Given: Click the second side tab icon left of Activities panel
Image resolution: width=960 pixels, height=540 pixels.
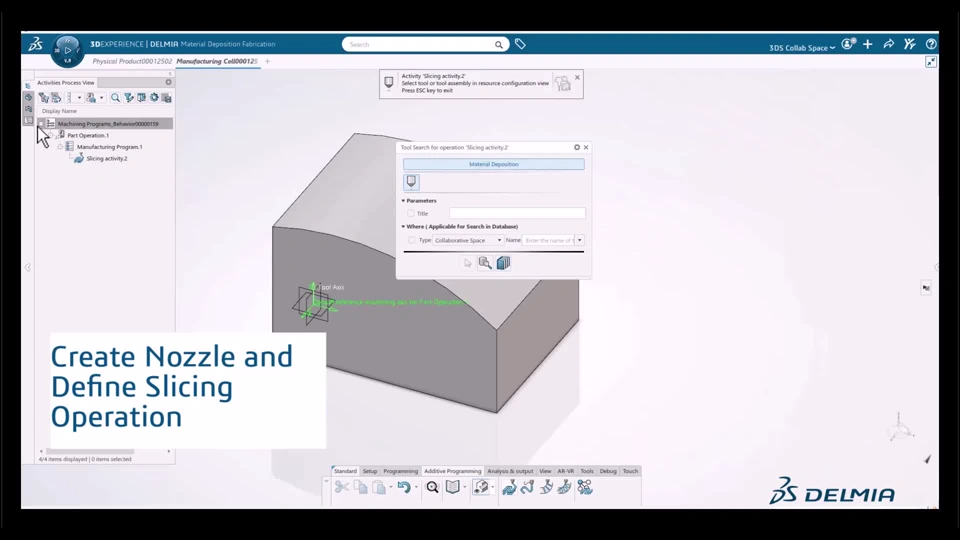Looking at the screenshot, I should 28,97.
